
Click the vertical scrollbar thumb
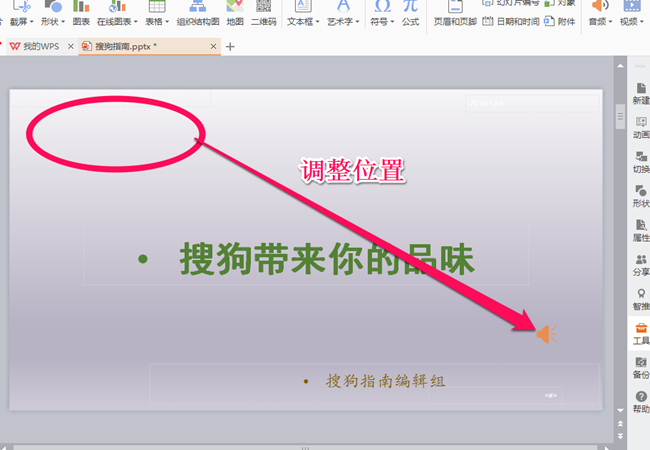click(x=620, y=117)
